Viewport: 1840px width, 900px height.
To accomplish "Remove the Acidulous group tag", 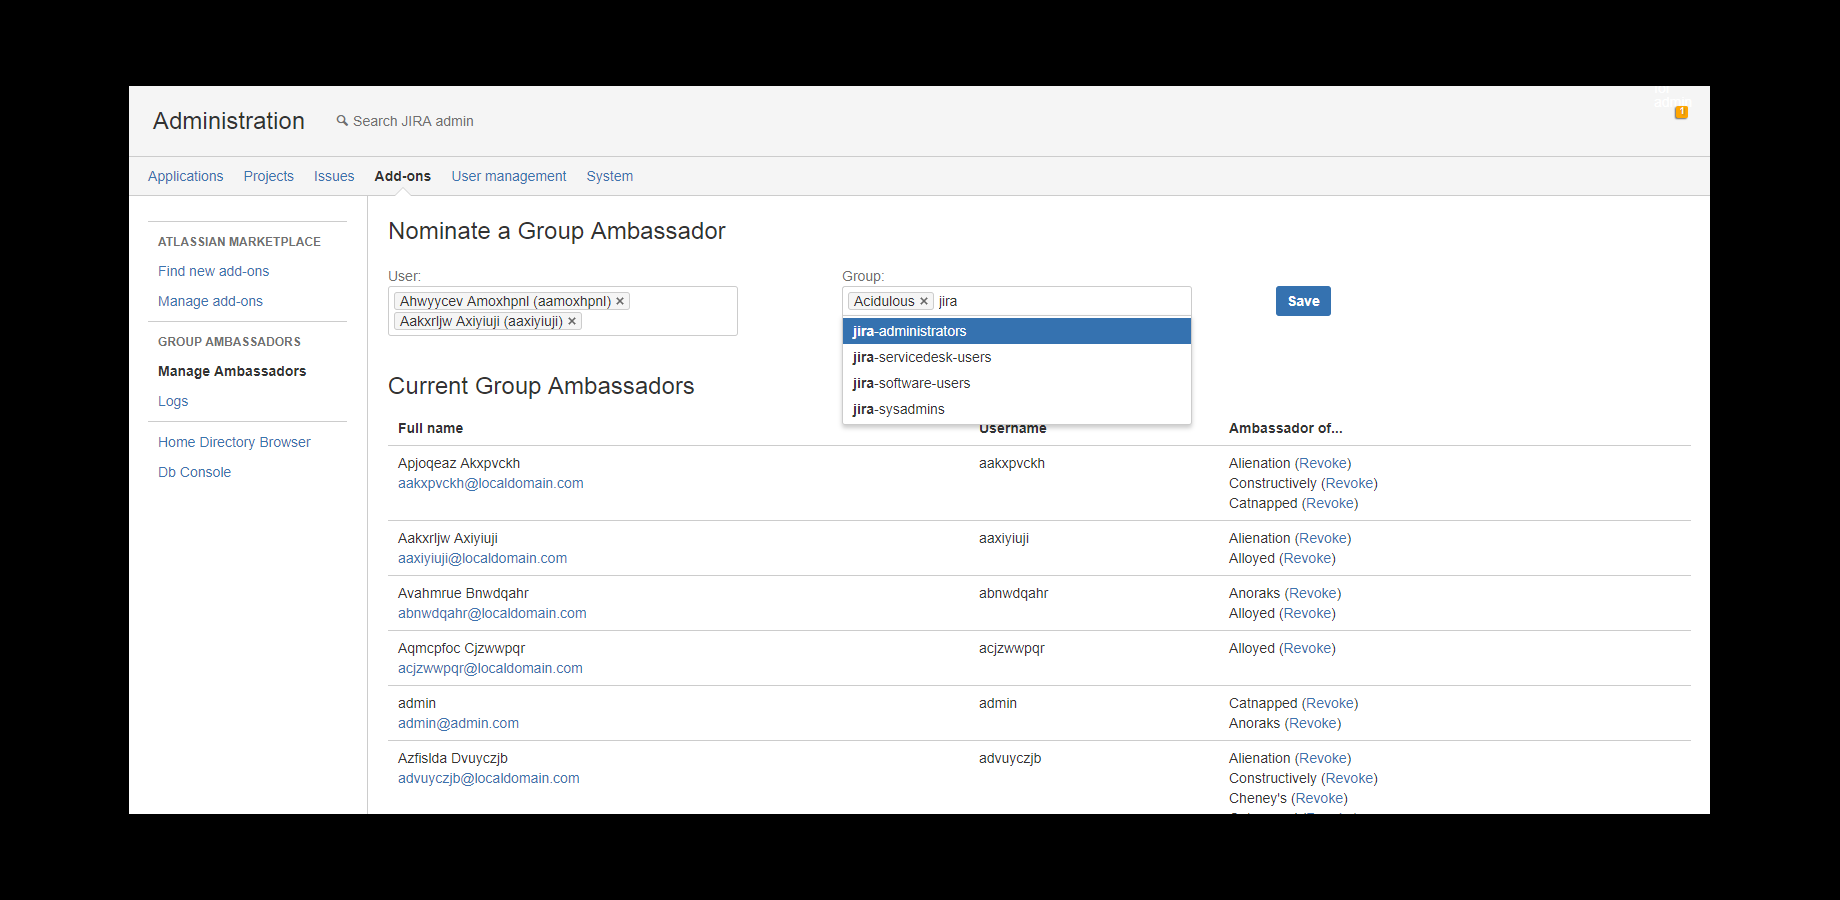I will click(x=924, y=301).
